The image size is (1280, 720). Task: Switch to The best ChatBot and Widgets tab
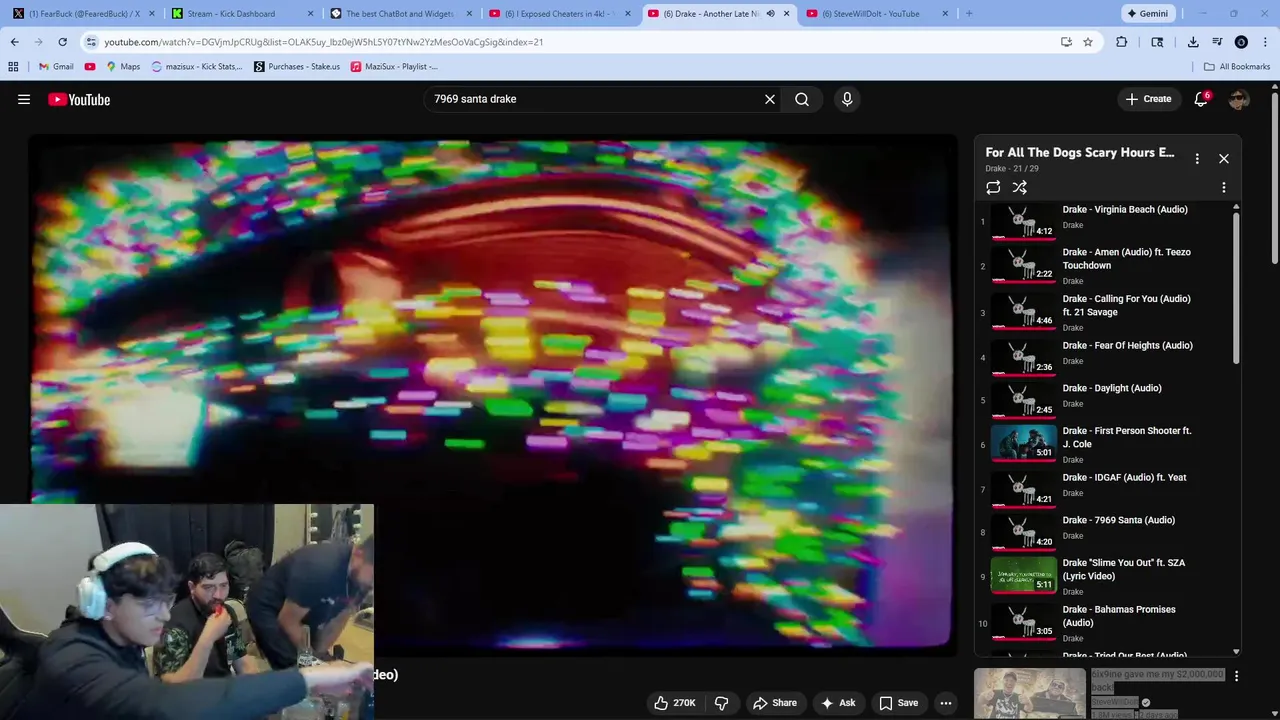pos(399,14)
